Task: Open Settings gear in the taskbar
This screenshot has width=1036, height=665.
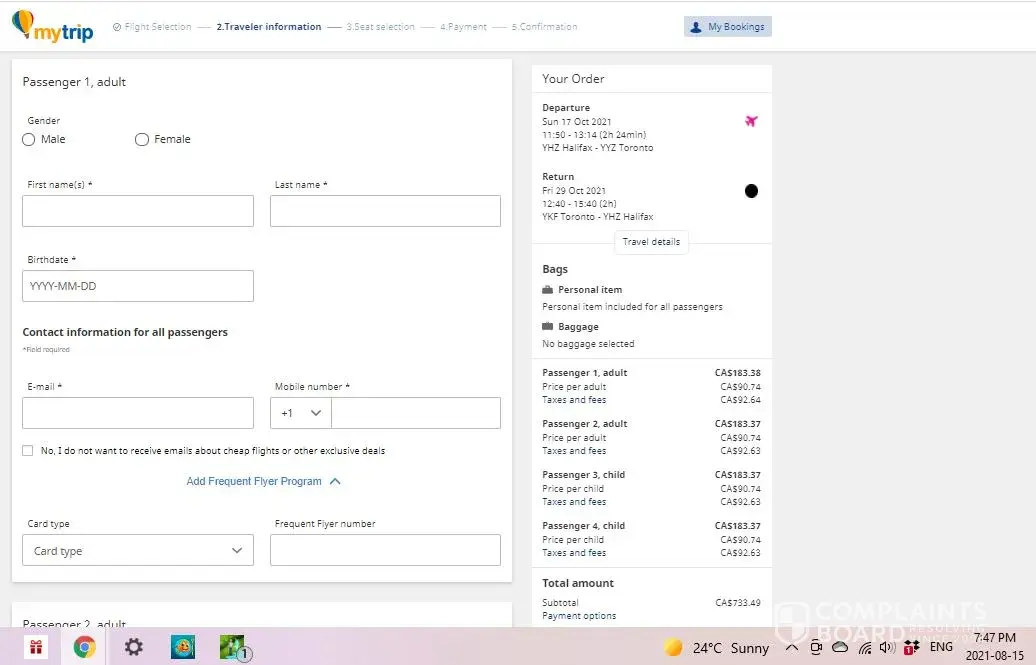Action: (x=133, y=647)
